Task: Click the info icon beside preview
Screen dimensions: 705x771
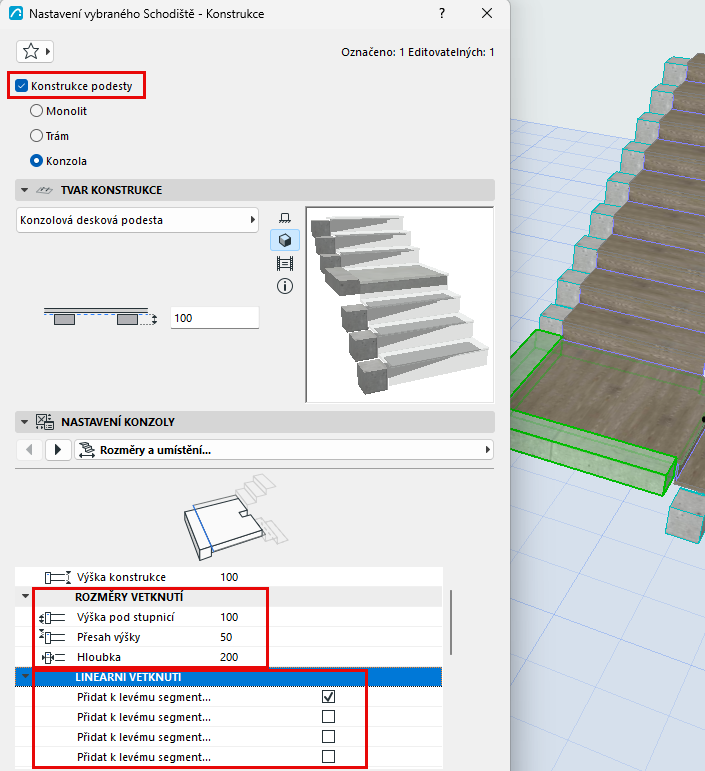Action: tap(285, 286)
